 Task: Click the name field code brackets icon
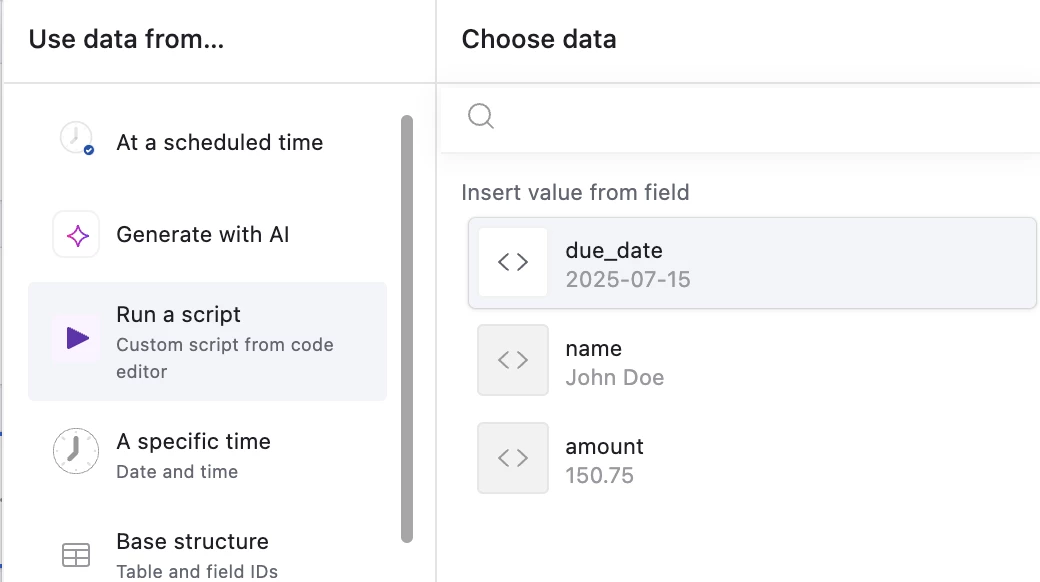point(513,360)
